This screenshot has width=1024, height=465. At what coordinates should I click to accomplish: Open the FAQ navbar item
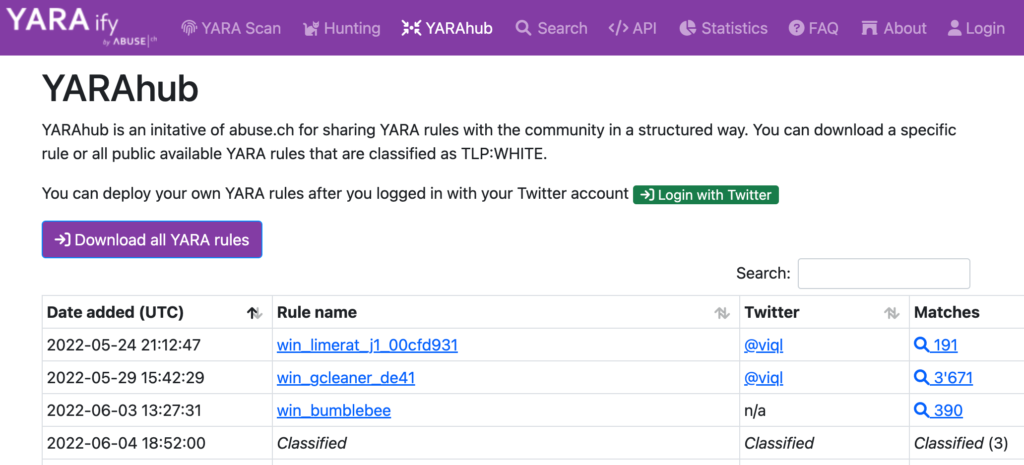tap(813, 28)
